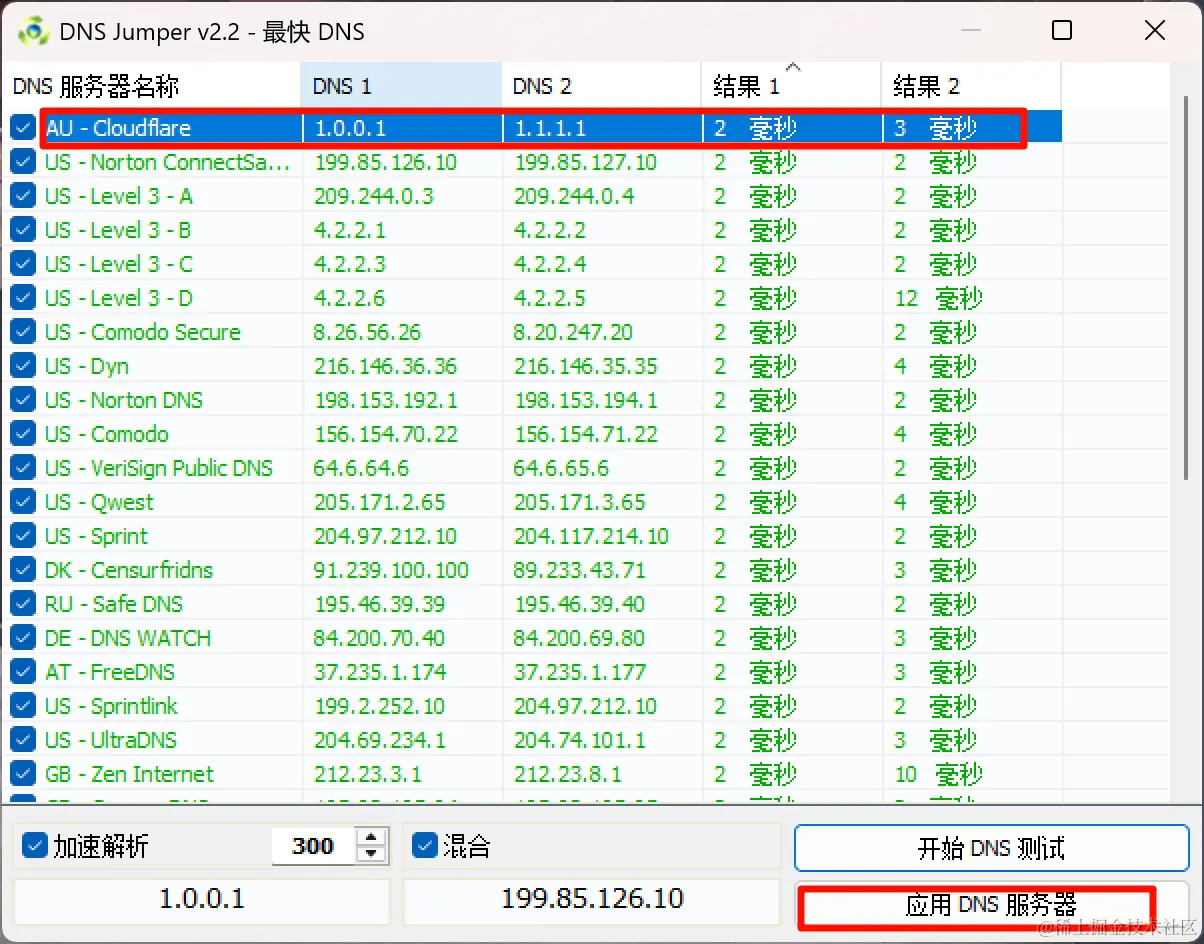Click DNS 1 address 212.23.3.1
This screenshot has width=1204, height=944.
pos(367,774)
